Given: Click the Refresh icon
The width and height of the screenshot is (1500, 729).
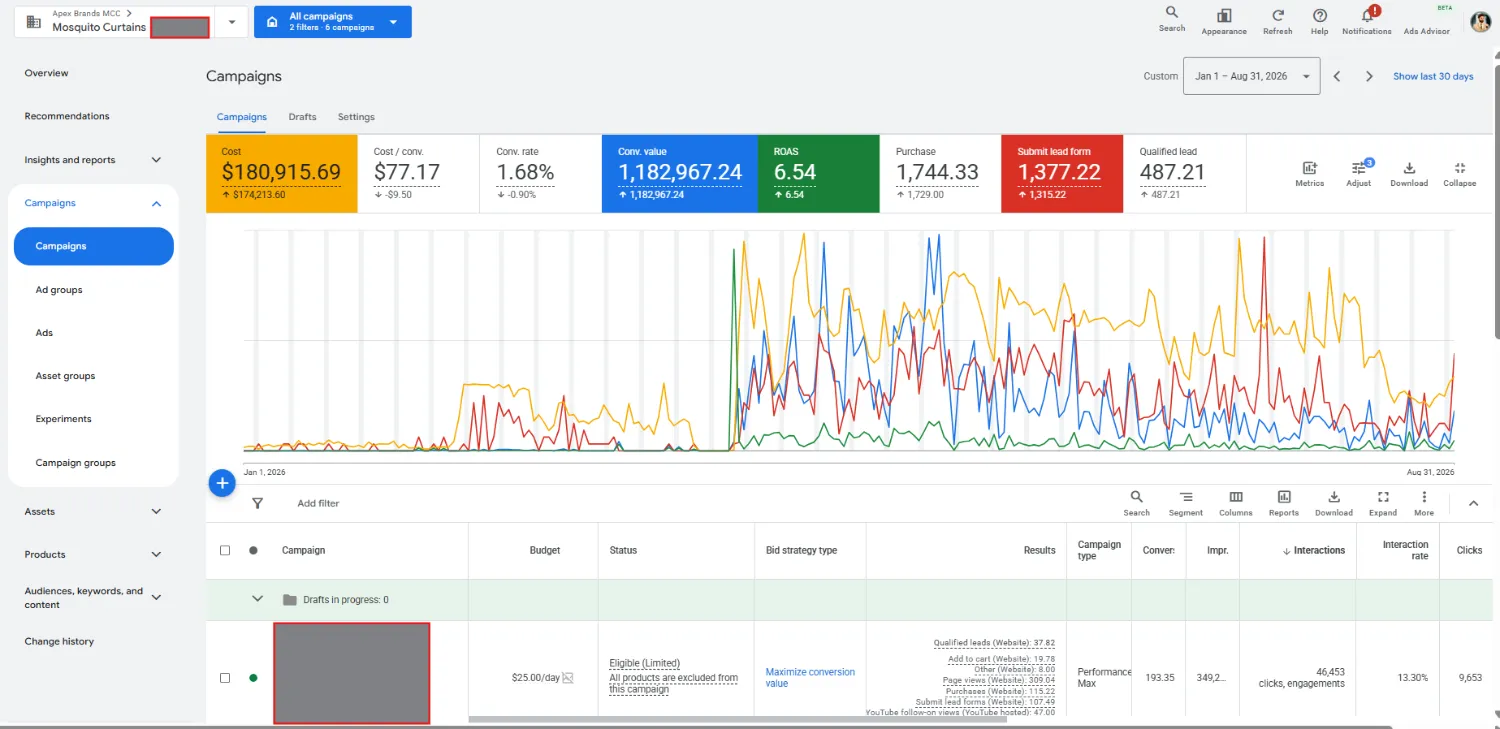Looking at the screenshot, I should [x=1277, y=21].
